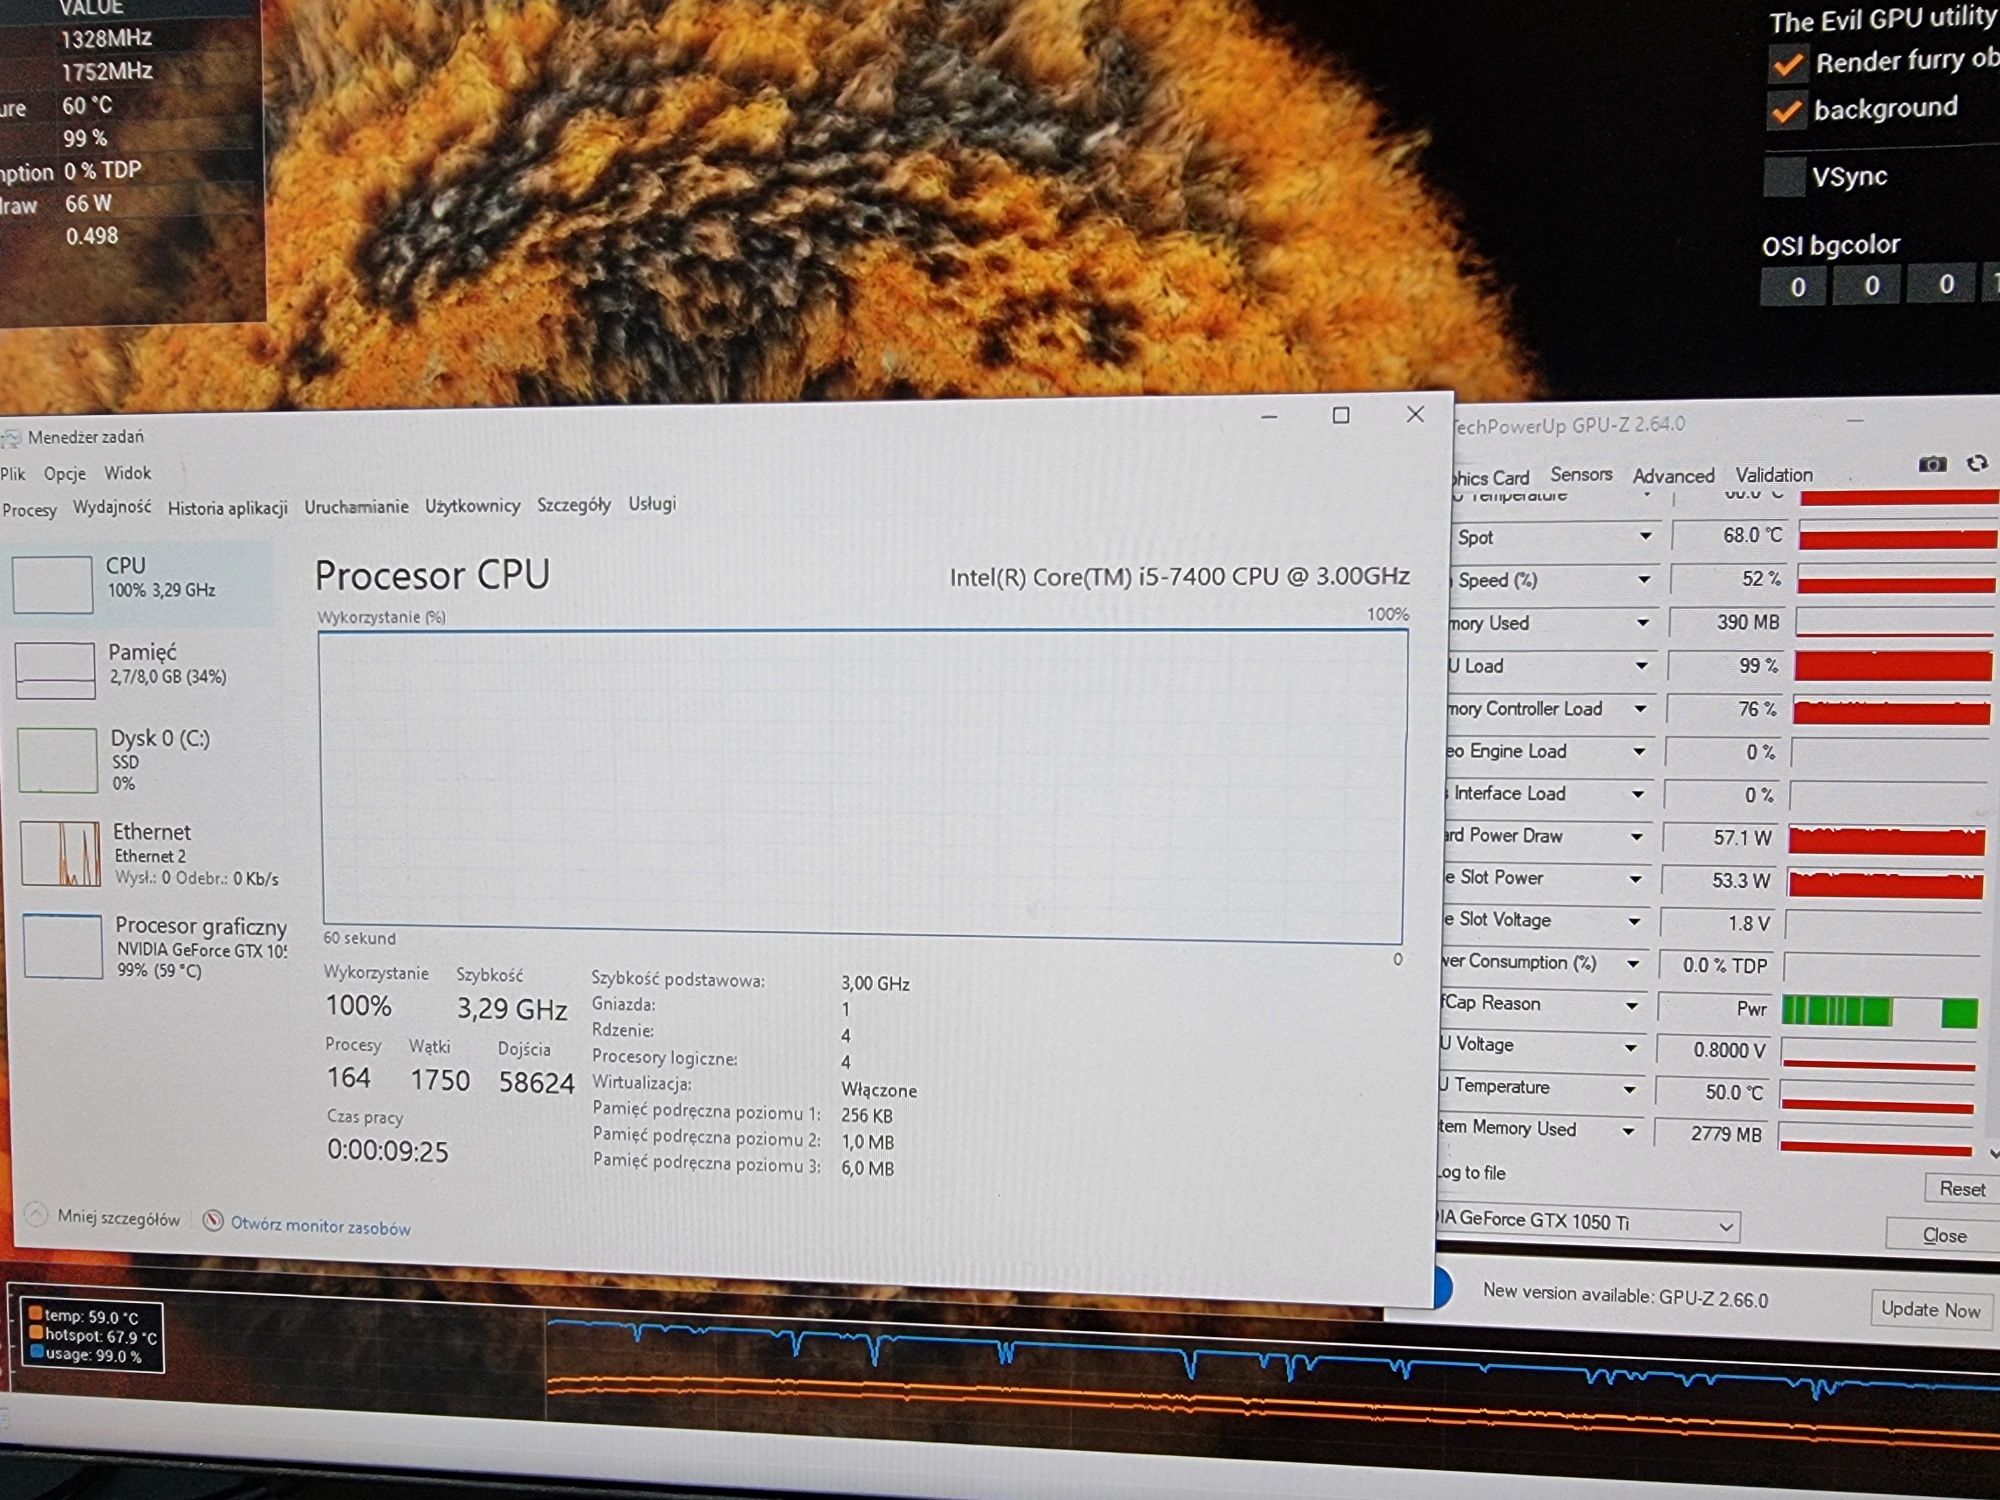The height and width of the screenshot is (1500, 2000).
Task: Switch to the Usługi tab
Action: point(652,504)
